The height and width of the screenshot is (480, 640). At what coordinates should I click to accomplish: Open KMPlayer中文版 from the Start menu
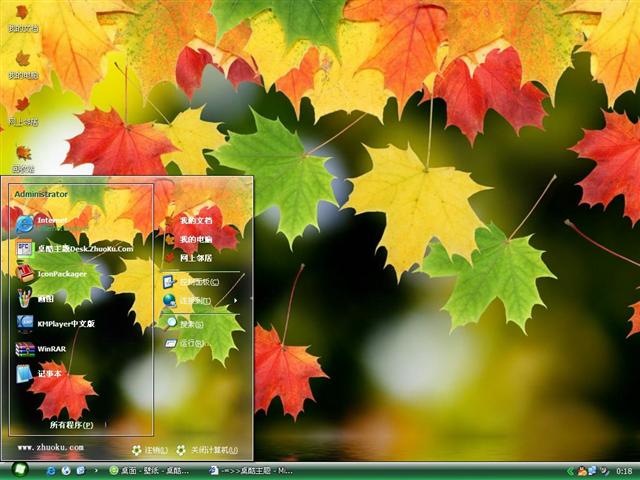56,323
